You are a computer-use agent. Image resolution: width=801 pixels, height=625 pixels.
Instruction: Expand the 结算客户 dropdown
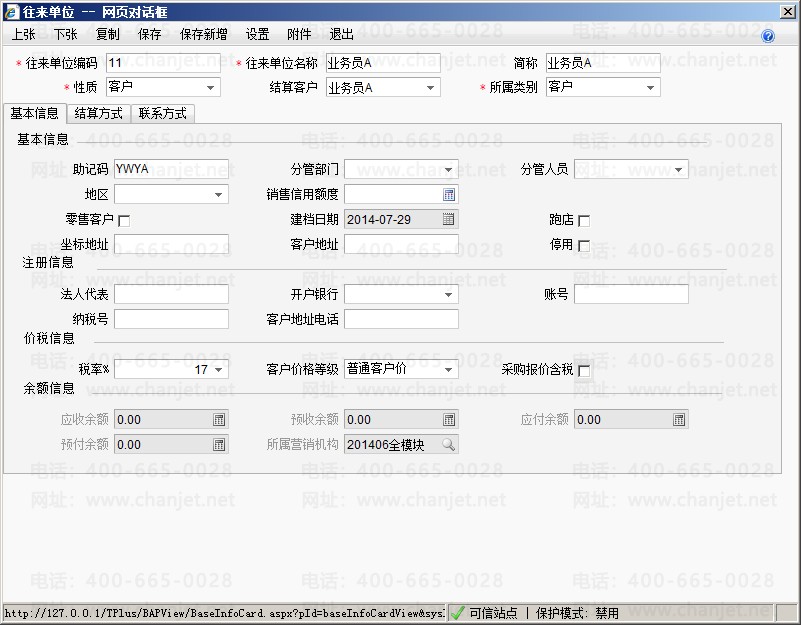tap(430, 88)
